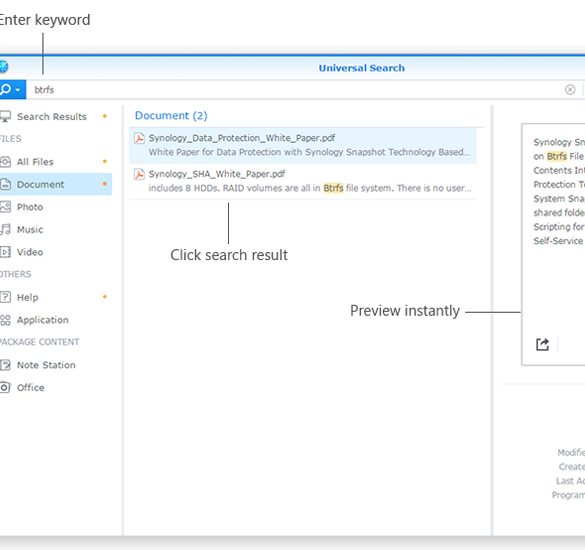Click the preview text in the preview pane

(559, 191)
